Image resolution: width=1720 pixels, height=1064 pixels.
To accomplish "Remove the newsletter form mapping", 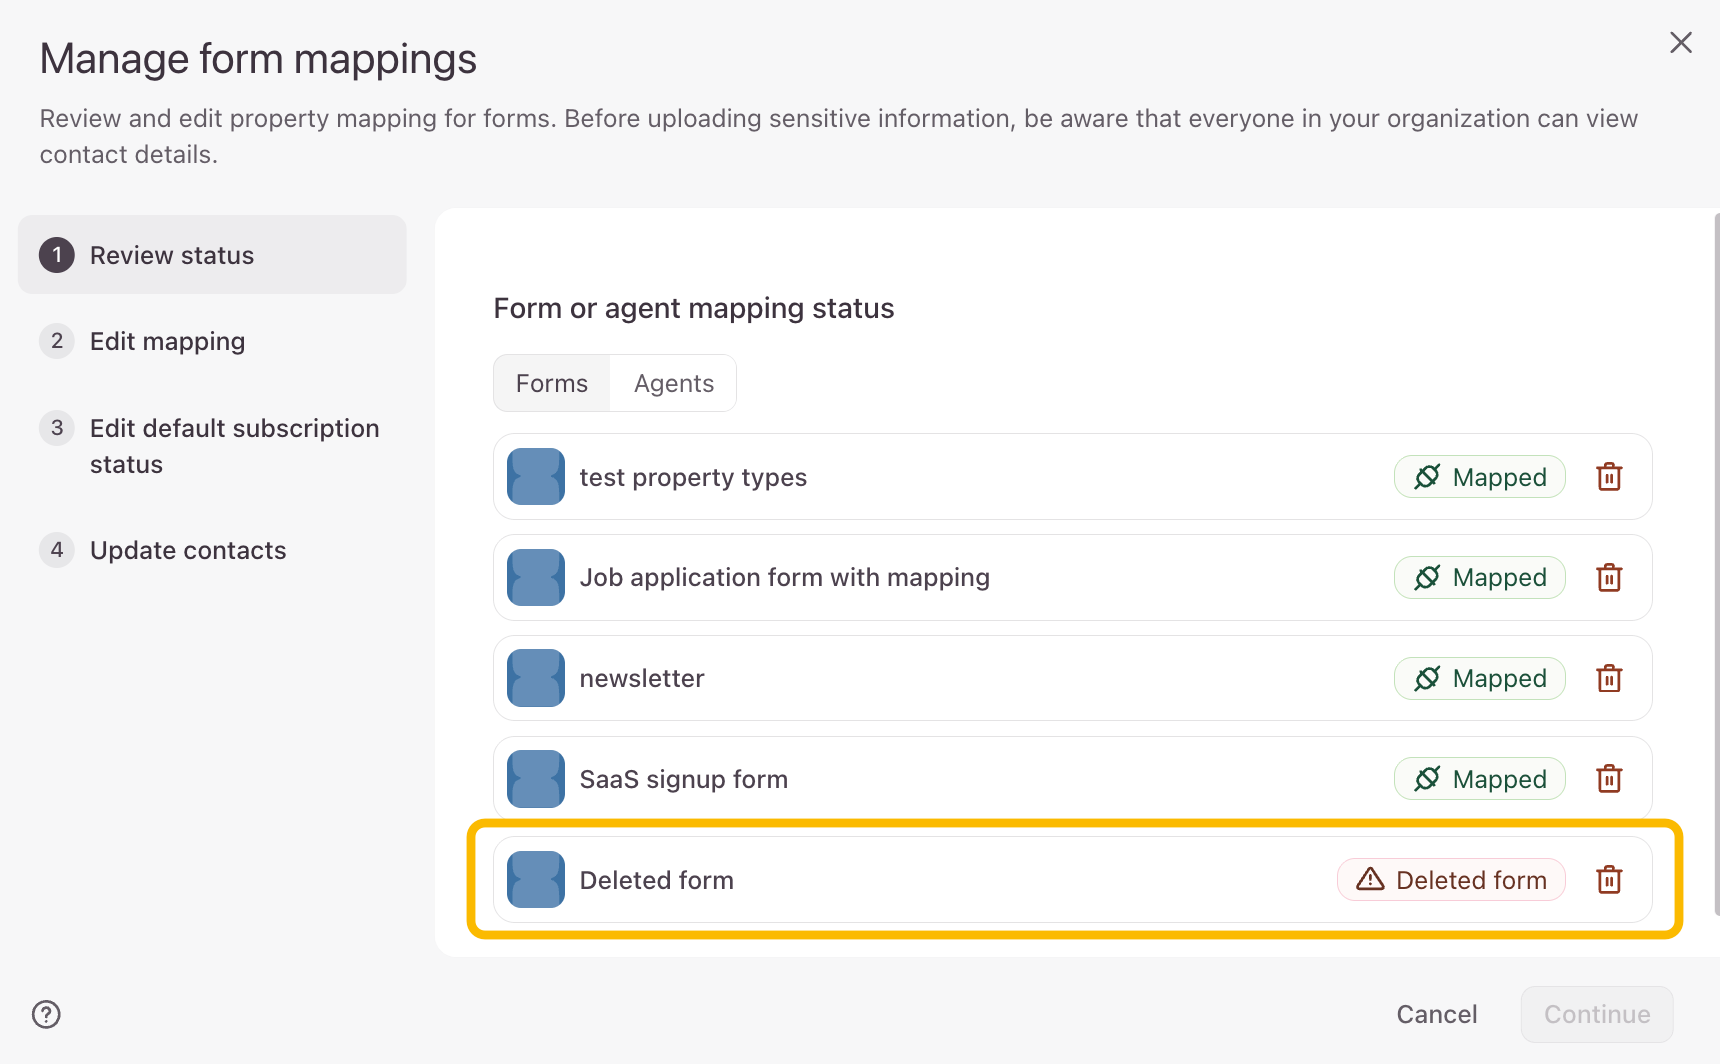I will 1609,679.
